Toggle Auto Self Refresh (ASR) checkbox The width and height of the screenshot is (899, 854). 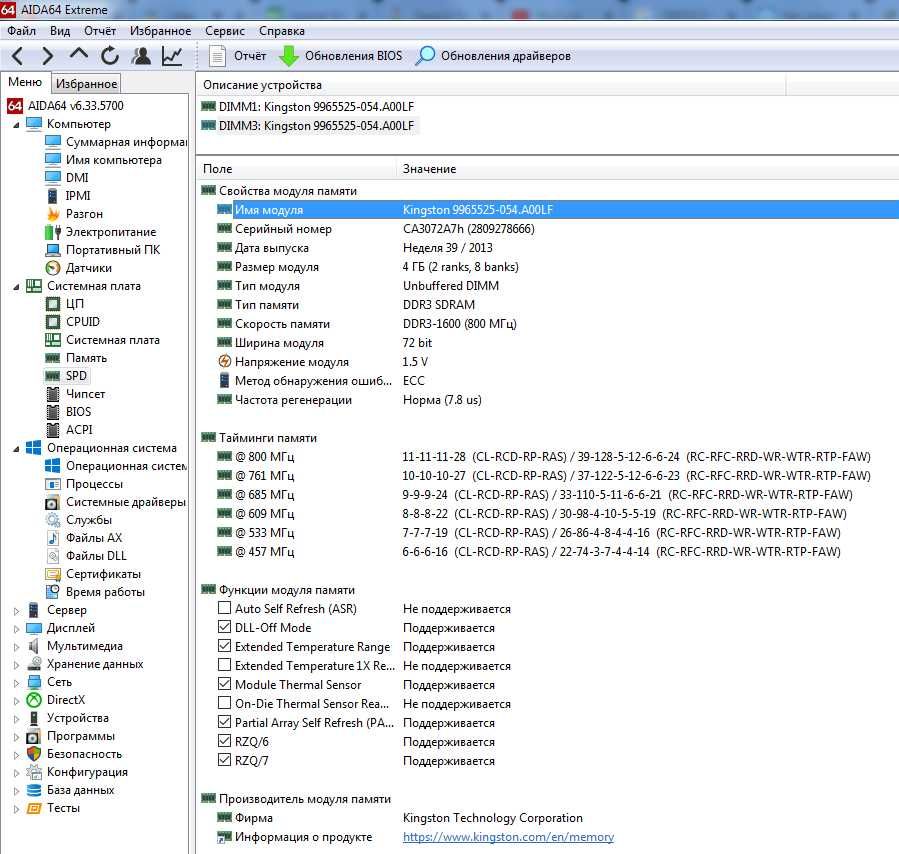click(225, 608)
